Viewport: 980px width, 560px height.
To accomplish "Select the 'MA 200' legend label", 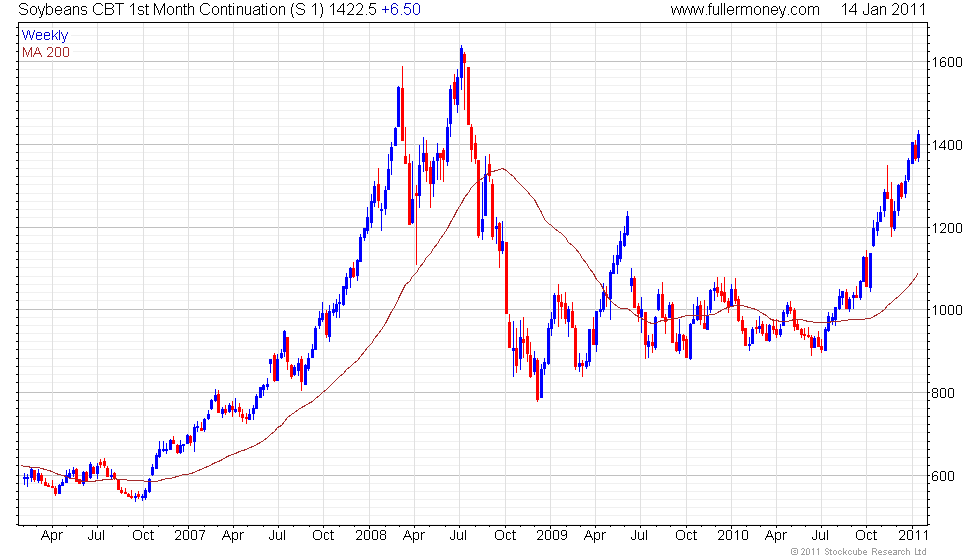I will pyautogui.click(x=46, y=52).
